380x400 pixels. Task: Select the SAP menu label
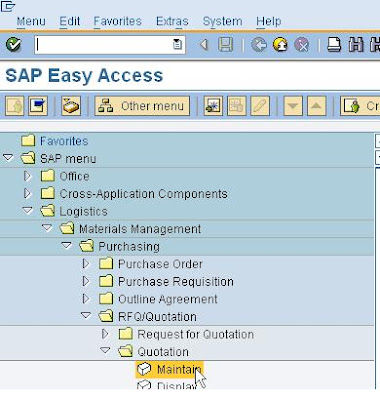pos(68,159)
